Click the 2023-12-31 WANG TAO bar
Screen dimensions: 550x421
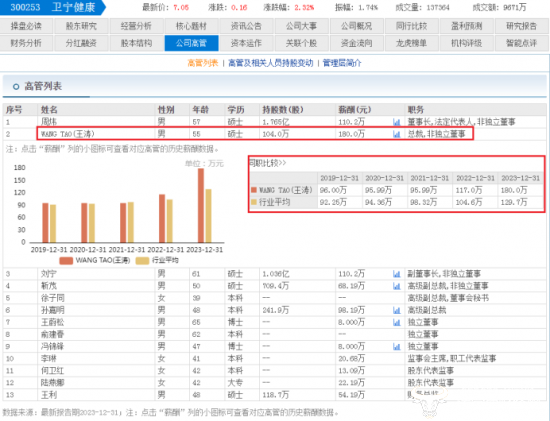click(x=201, y=206)
